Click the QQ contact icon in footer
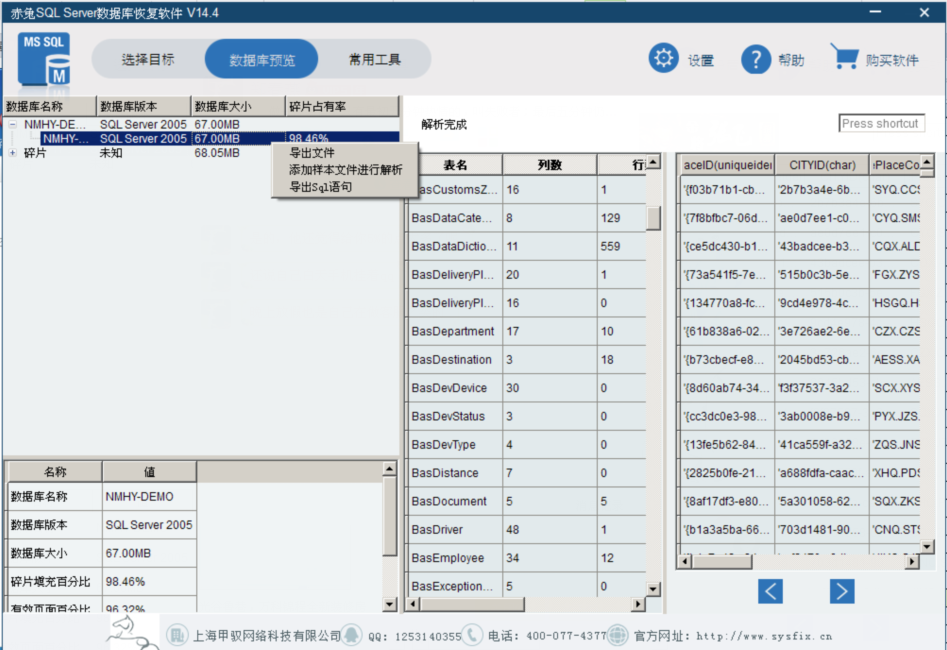The width and height of the screenshot is (947, 650). 352,635
